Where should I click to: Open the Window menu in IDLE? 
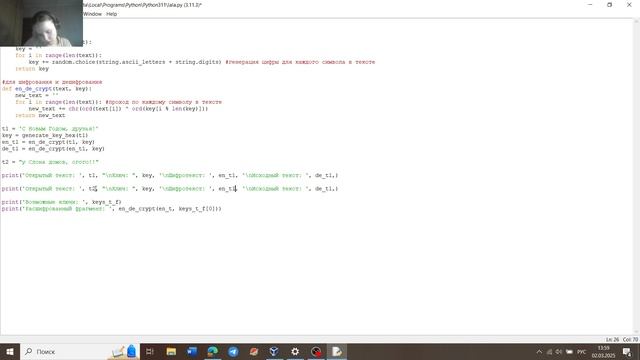tap(93, 14)
